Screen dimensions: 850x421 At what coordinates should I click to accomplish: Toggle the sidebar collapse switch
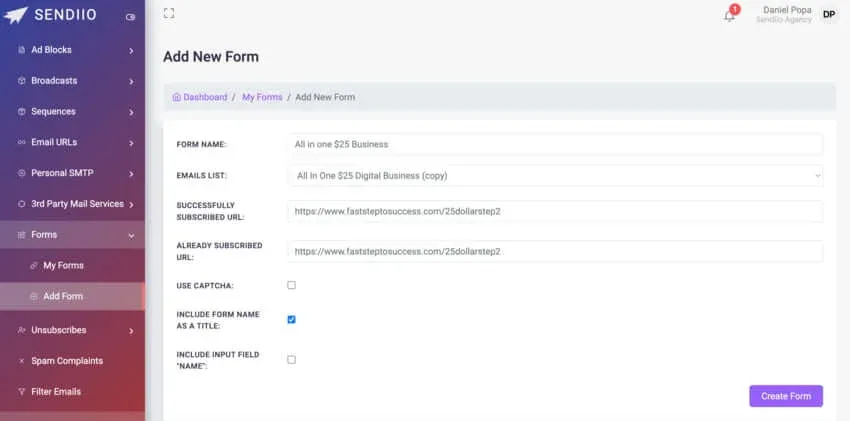pyautogui.click(x=130, y=17)
